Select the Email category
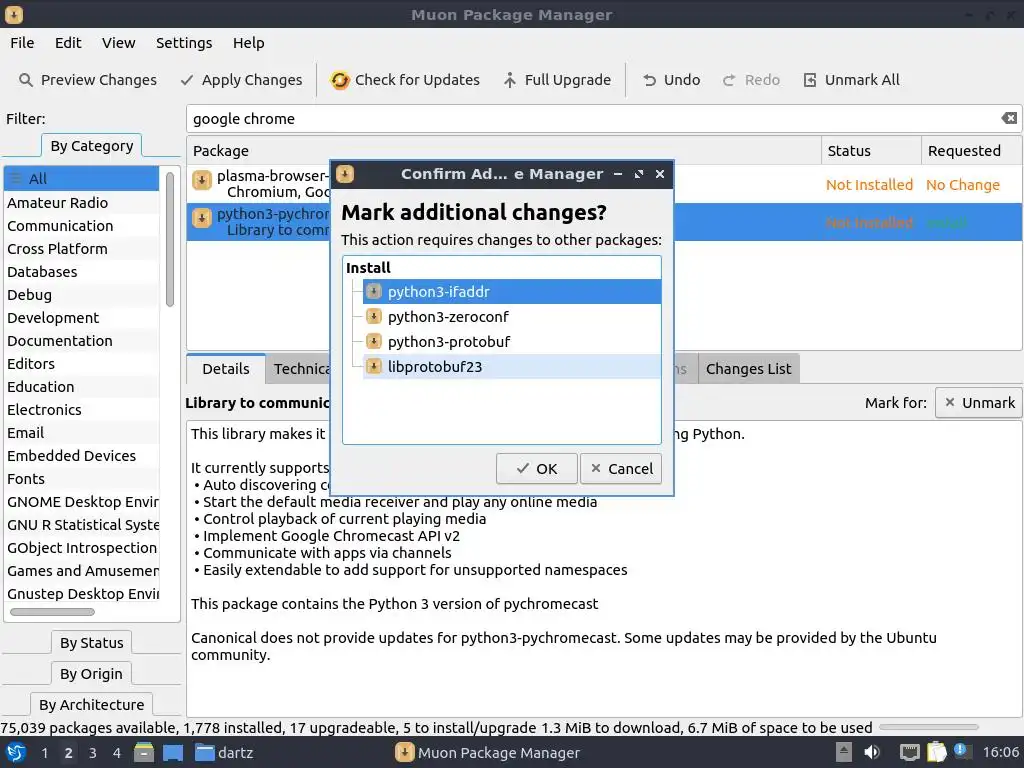Image resolution: width=1024 pixels, height=768 pixels. (x=81, y=432)
